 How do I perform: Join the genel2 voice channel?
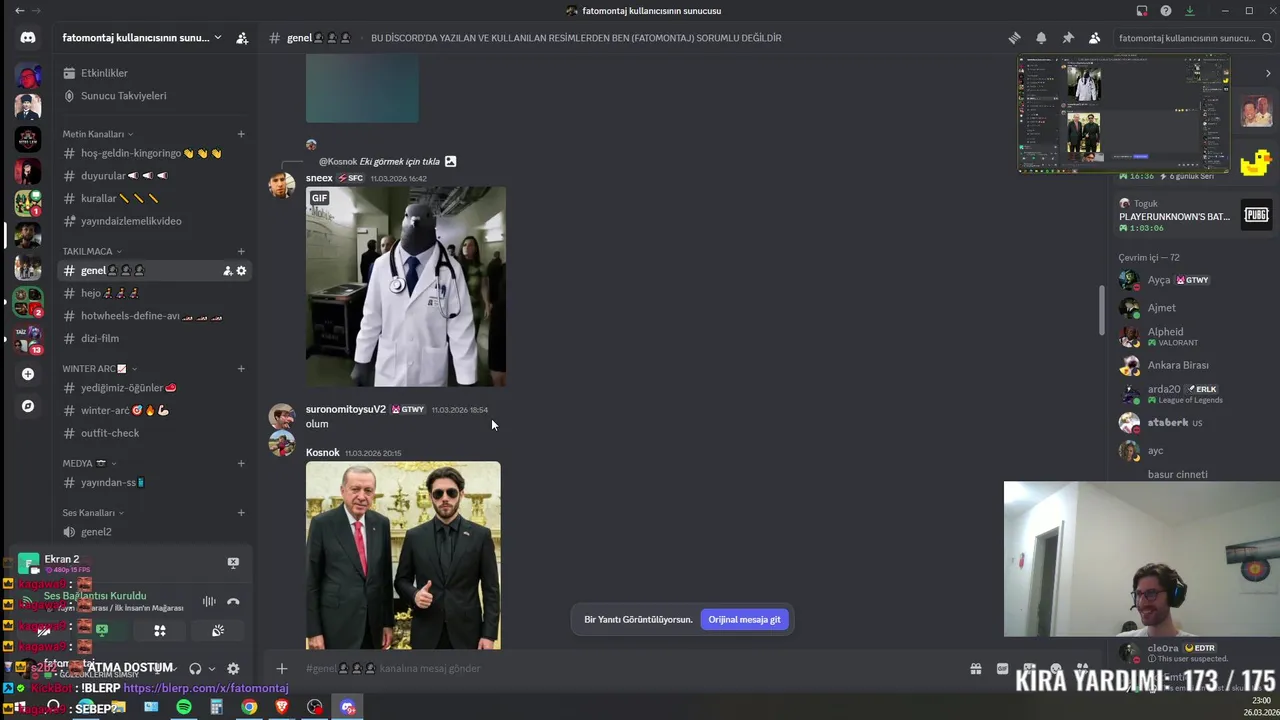pyautogui.click(x=152, y=532)
